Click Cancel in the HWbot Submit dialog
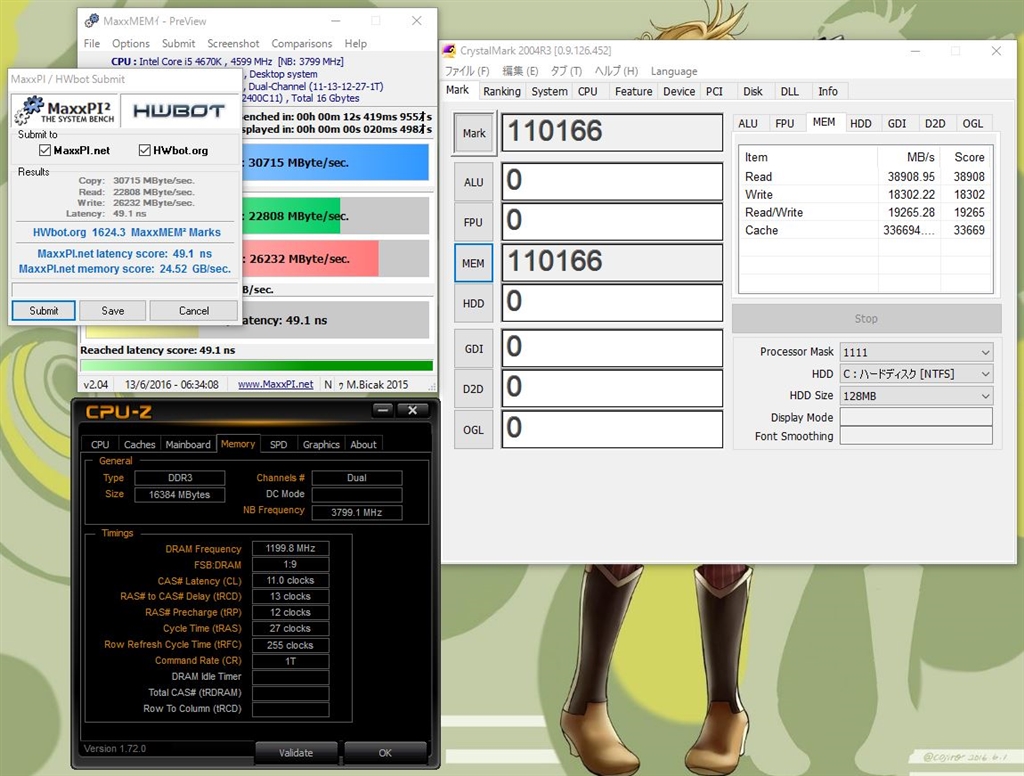Screen dimensions: 1024x776 click(194, 311)
